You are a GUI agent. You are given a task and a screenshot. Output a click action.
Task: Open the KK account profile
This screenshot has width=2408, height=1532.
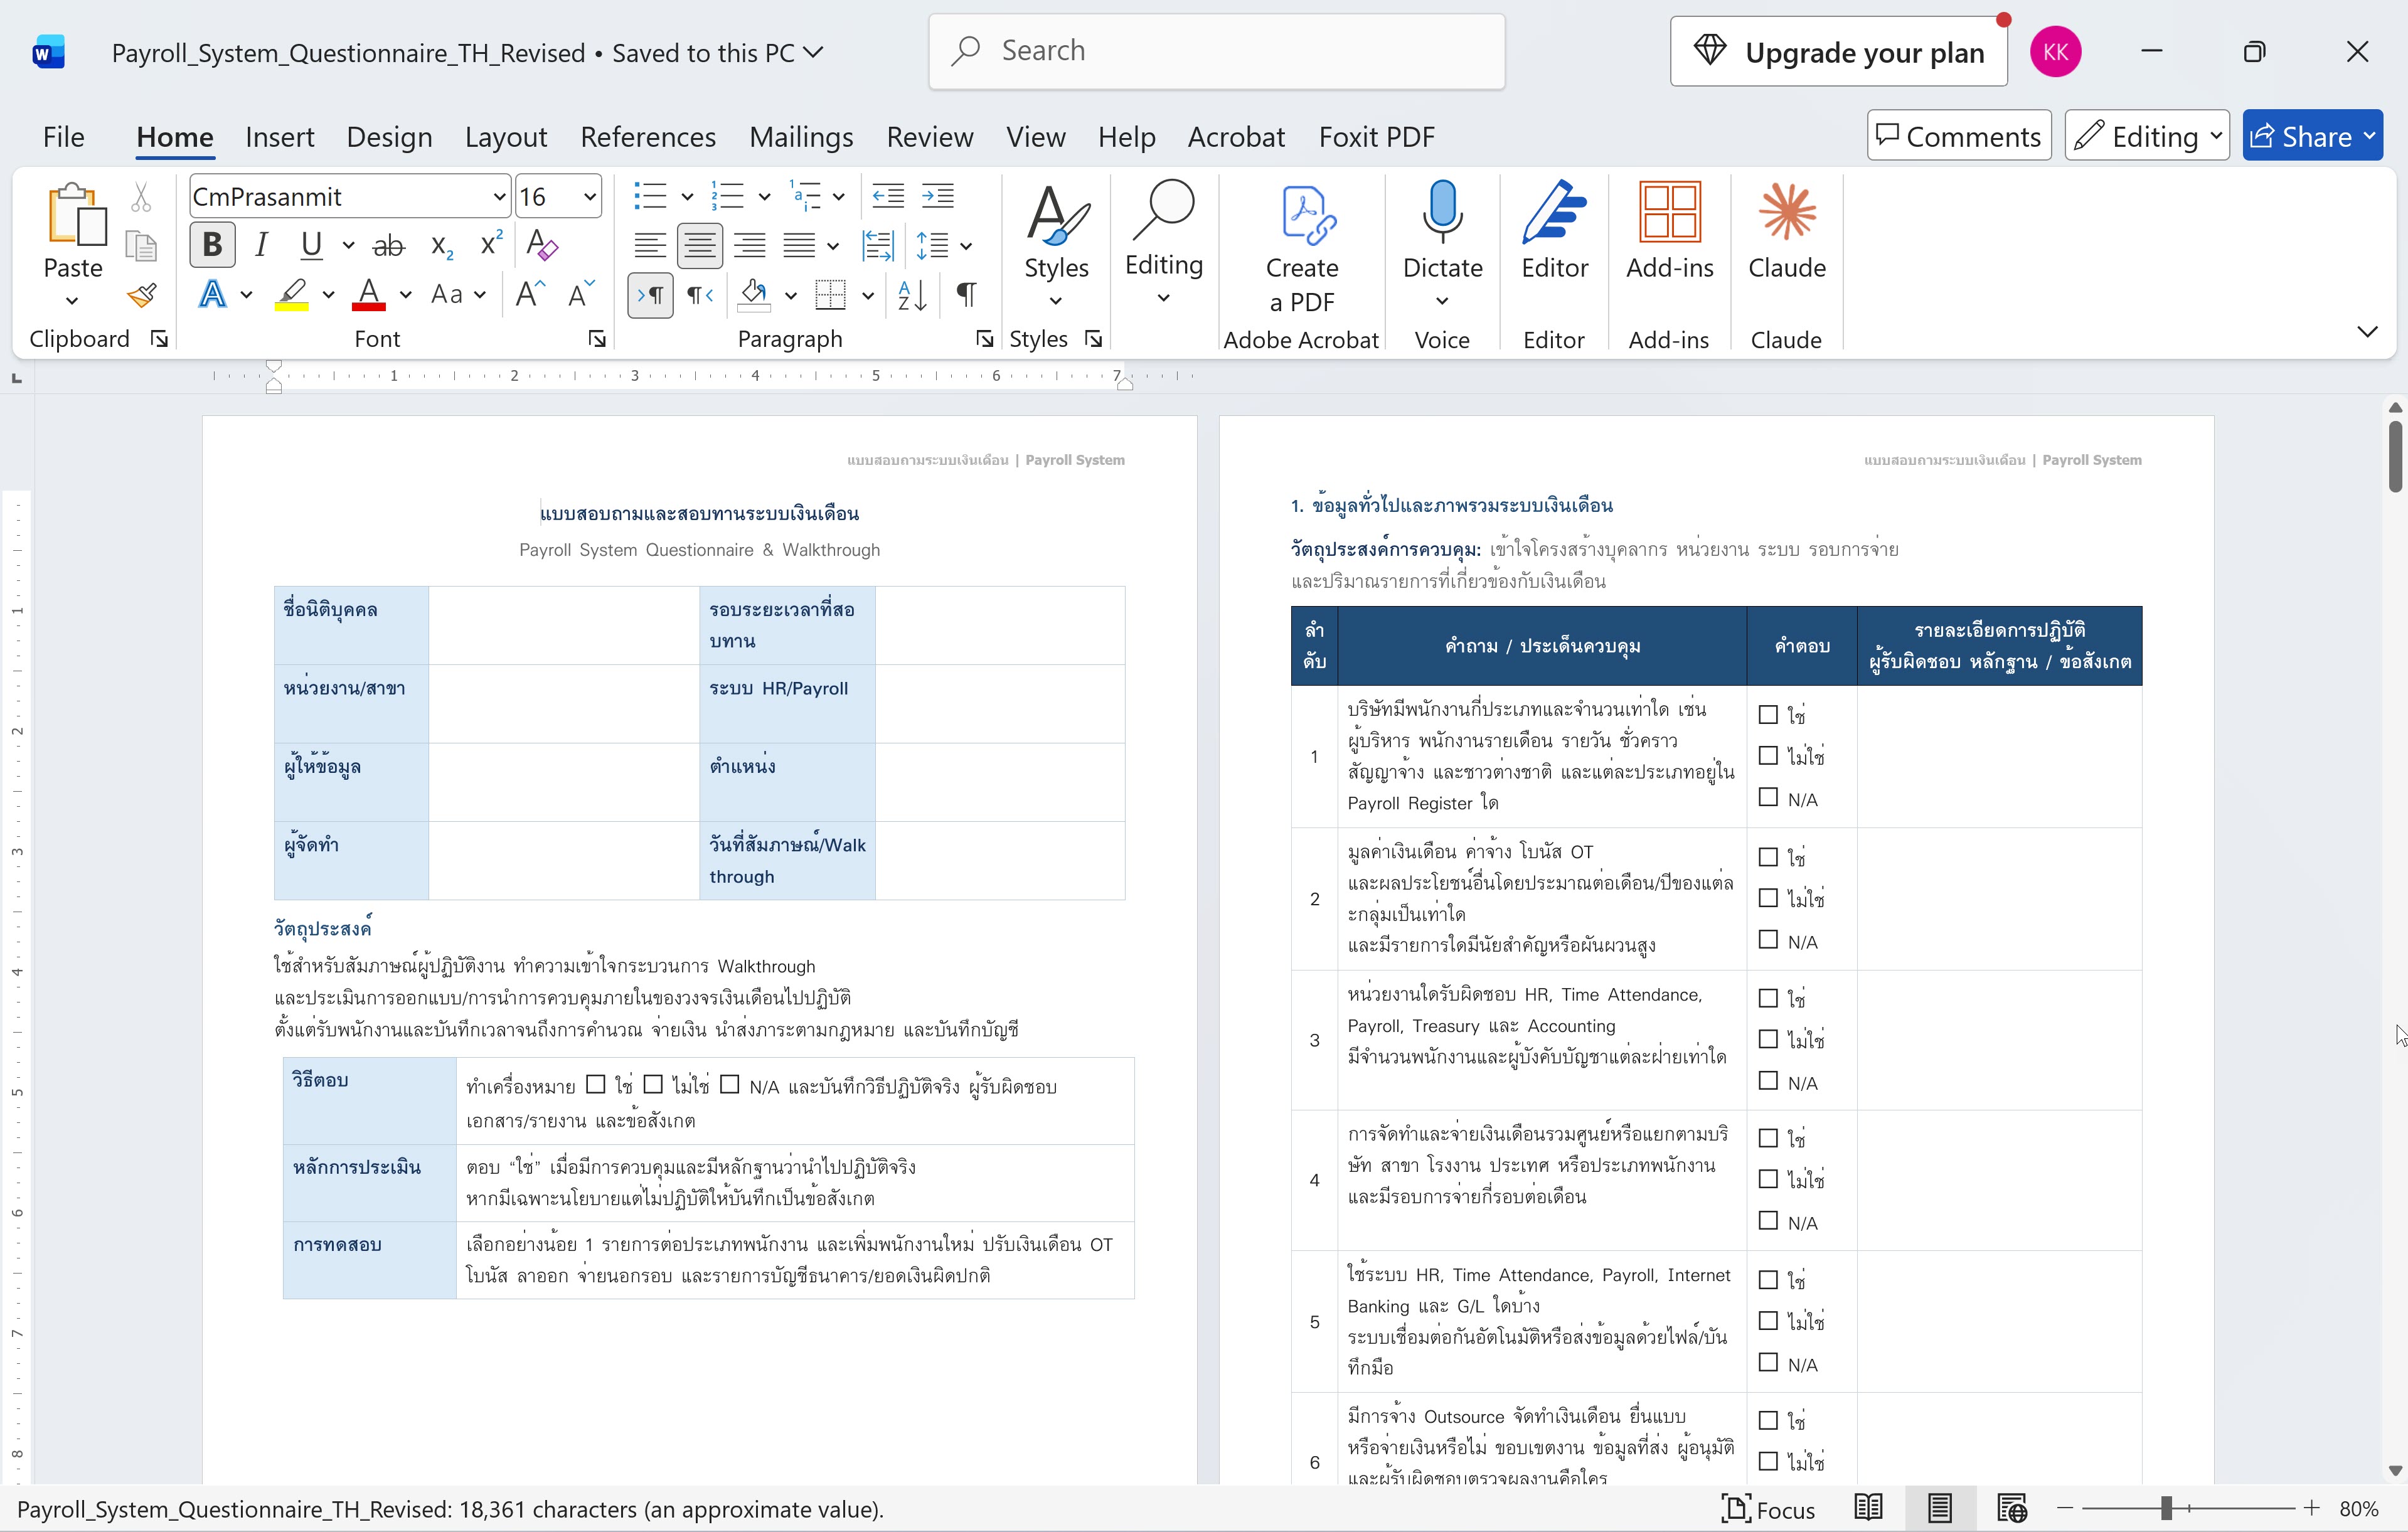pos(2055,52)
